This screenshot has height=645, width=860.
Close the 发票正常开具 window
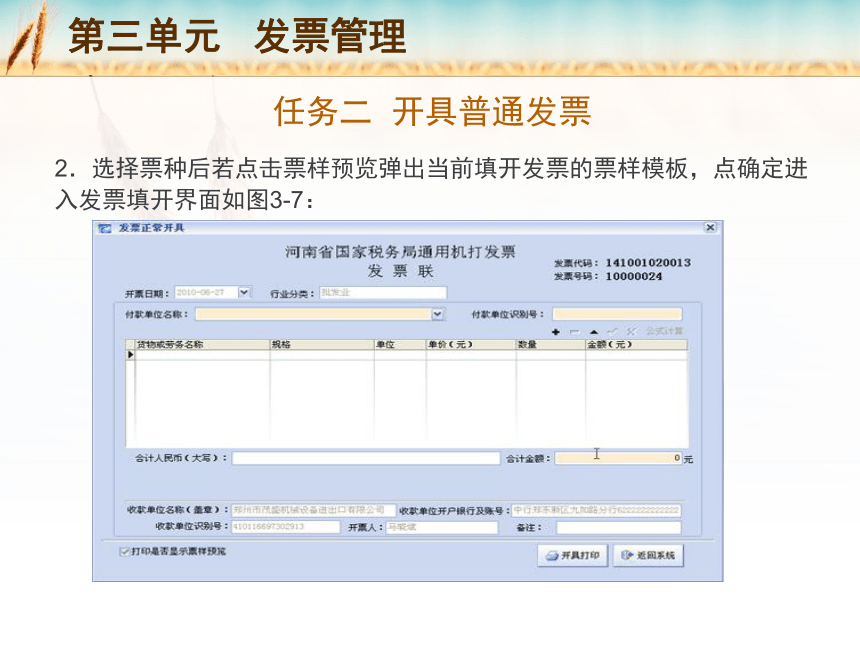(x=710, y=227)
